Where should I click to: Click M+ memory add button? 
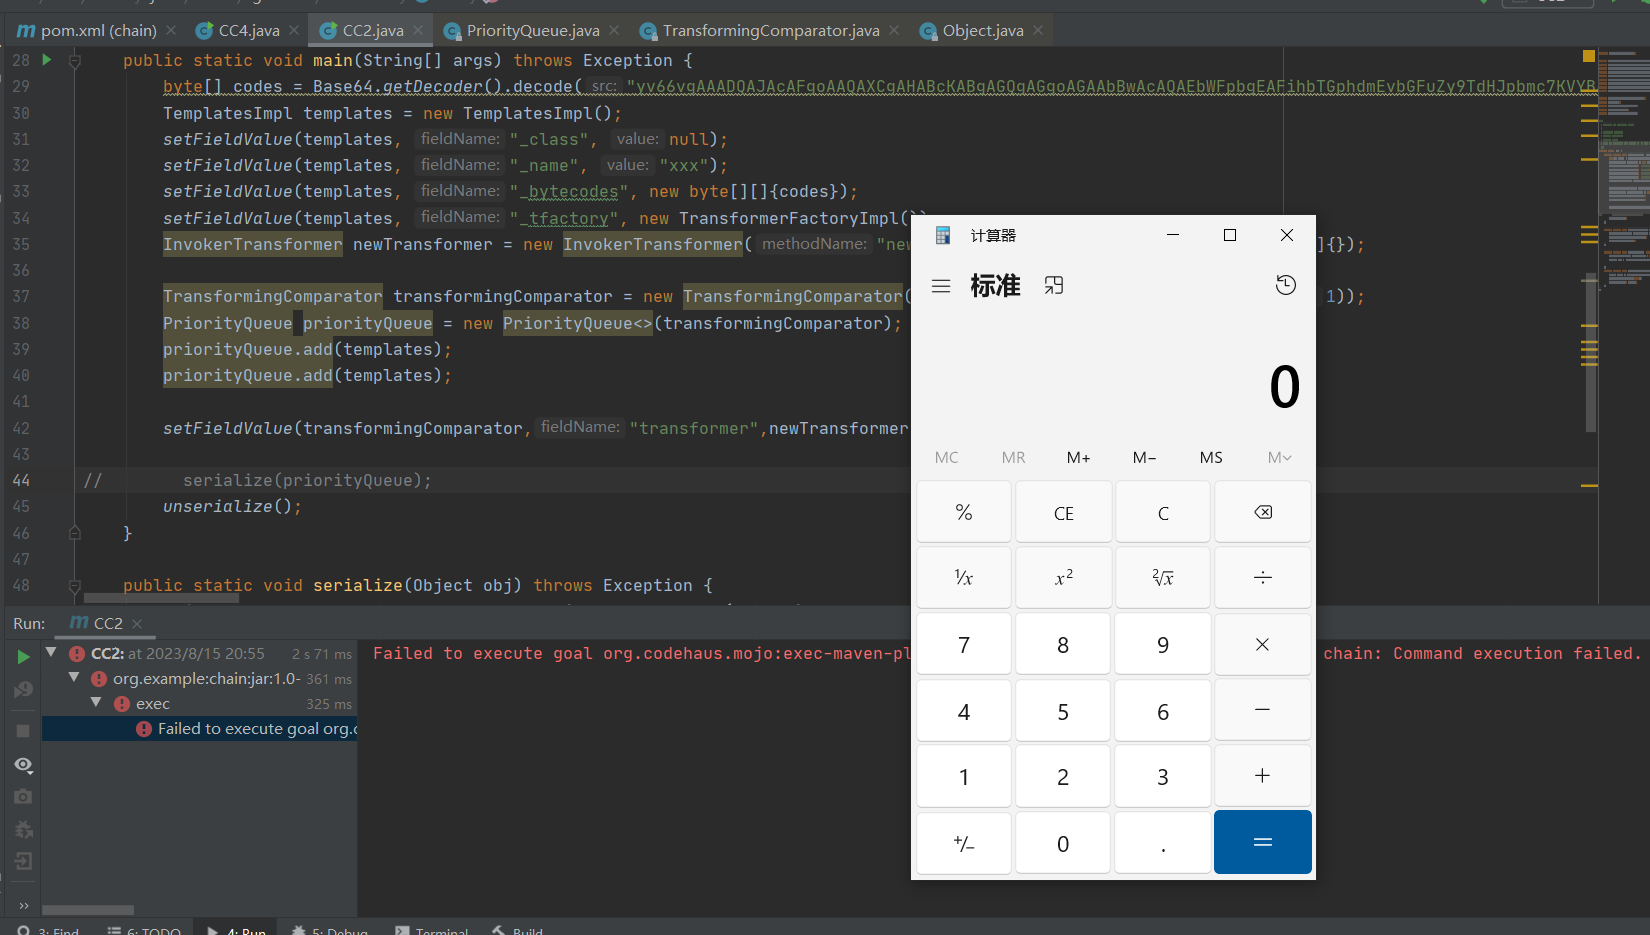click(x=1078, y=458)
